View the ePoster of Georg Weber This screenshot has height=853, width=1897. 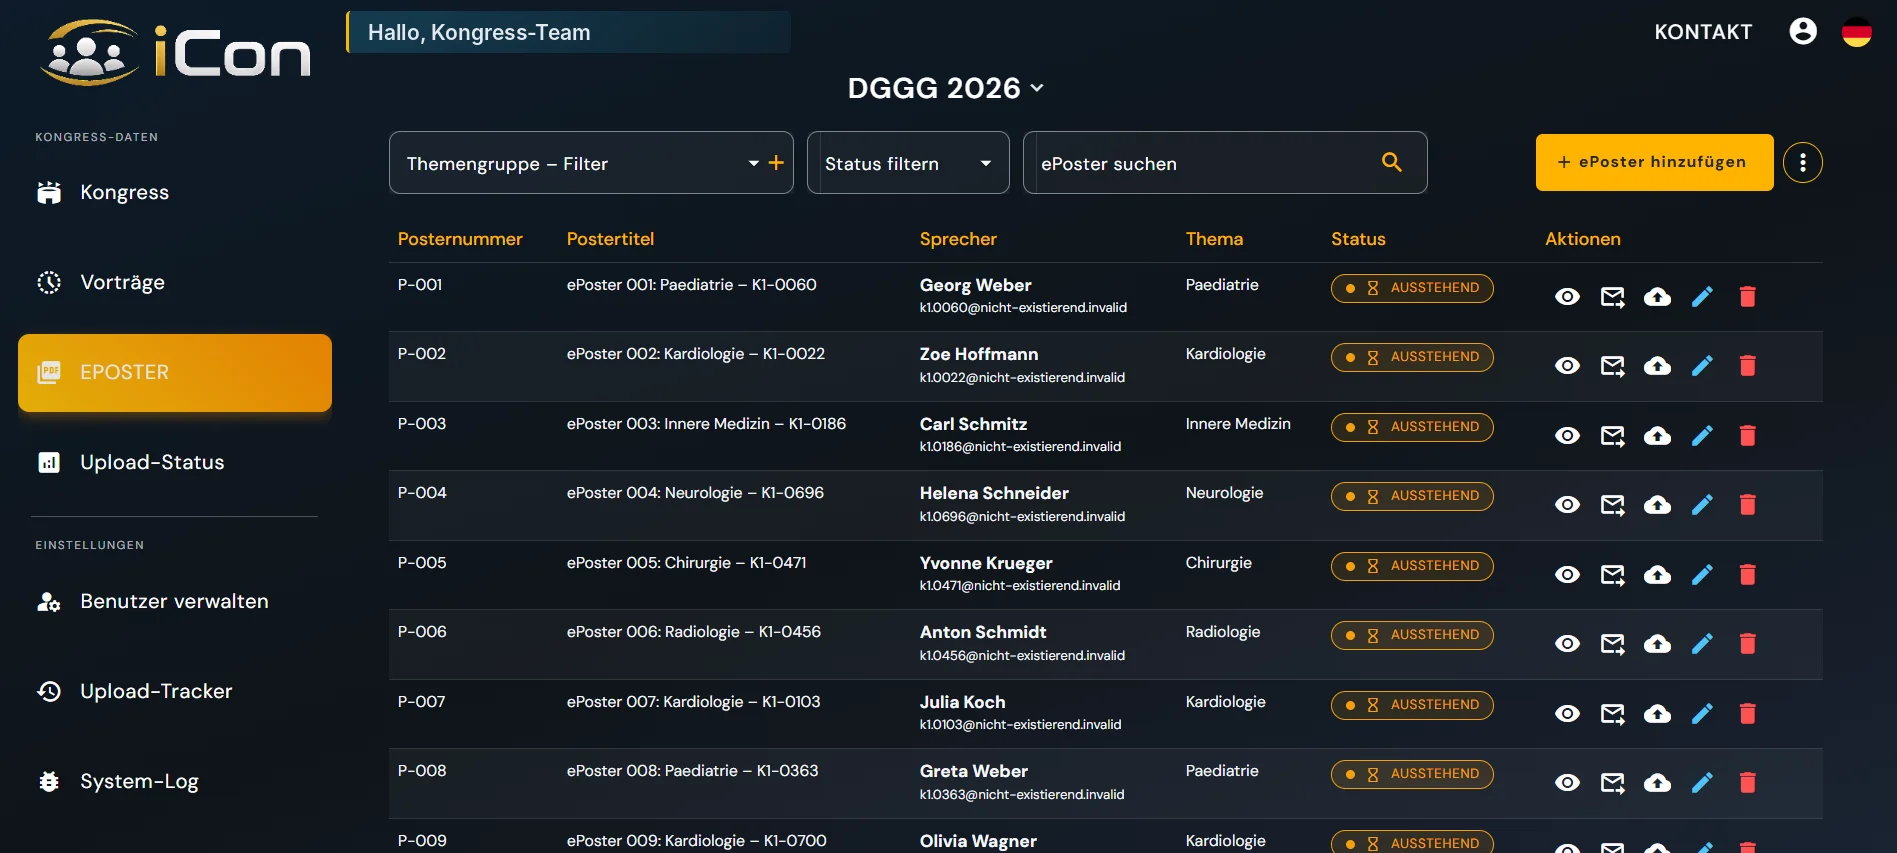click(x=1567, y=297)
